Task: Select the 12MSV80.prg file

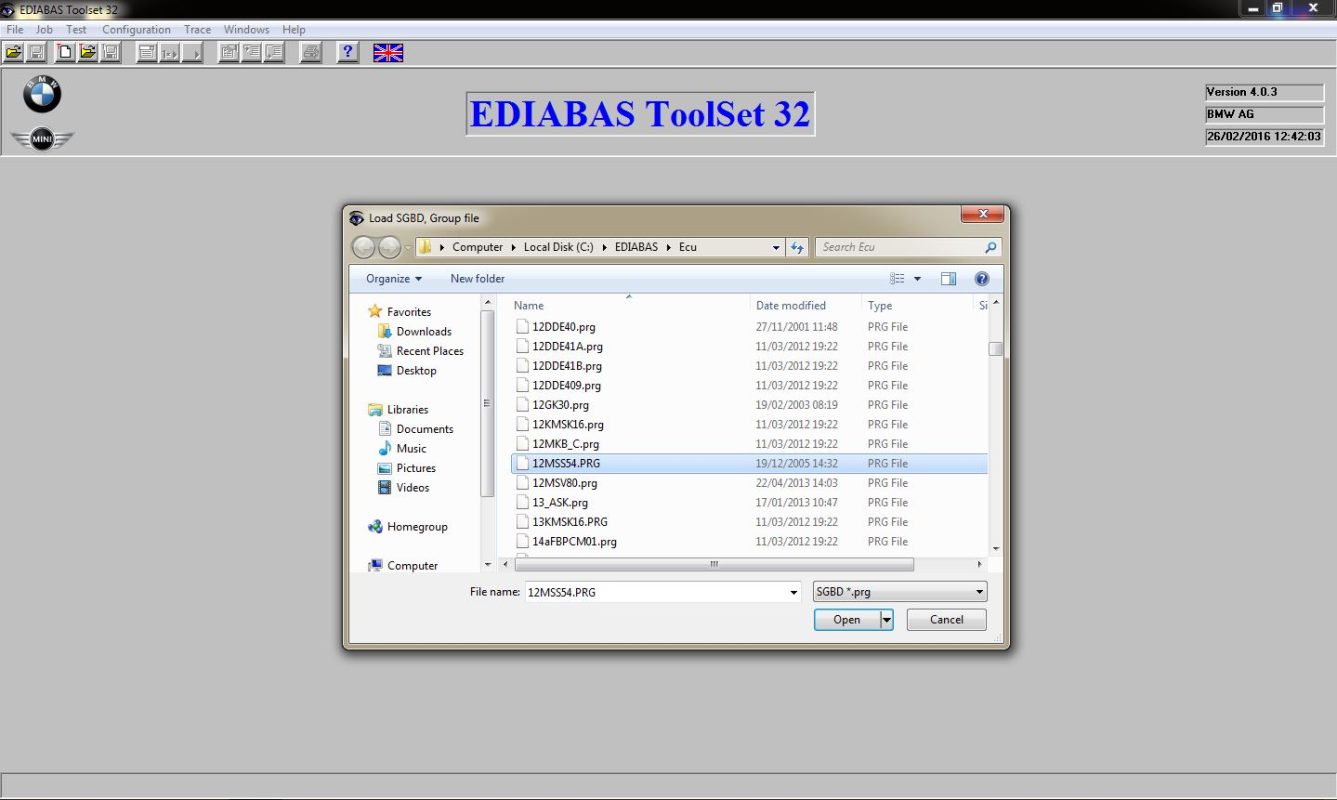Action: (x=565, y=483)
